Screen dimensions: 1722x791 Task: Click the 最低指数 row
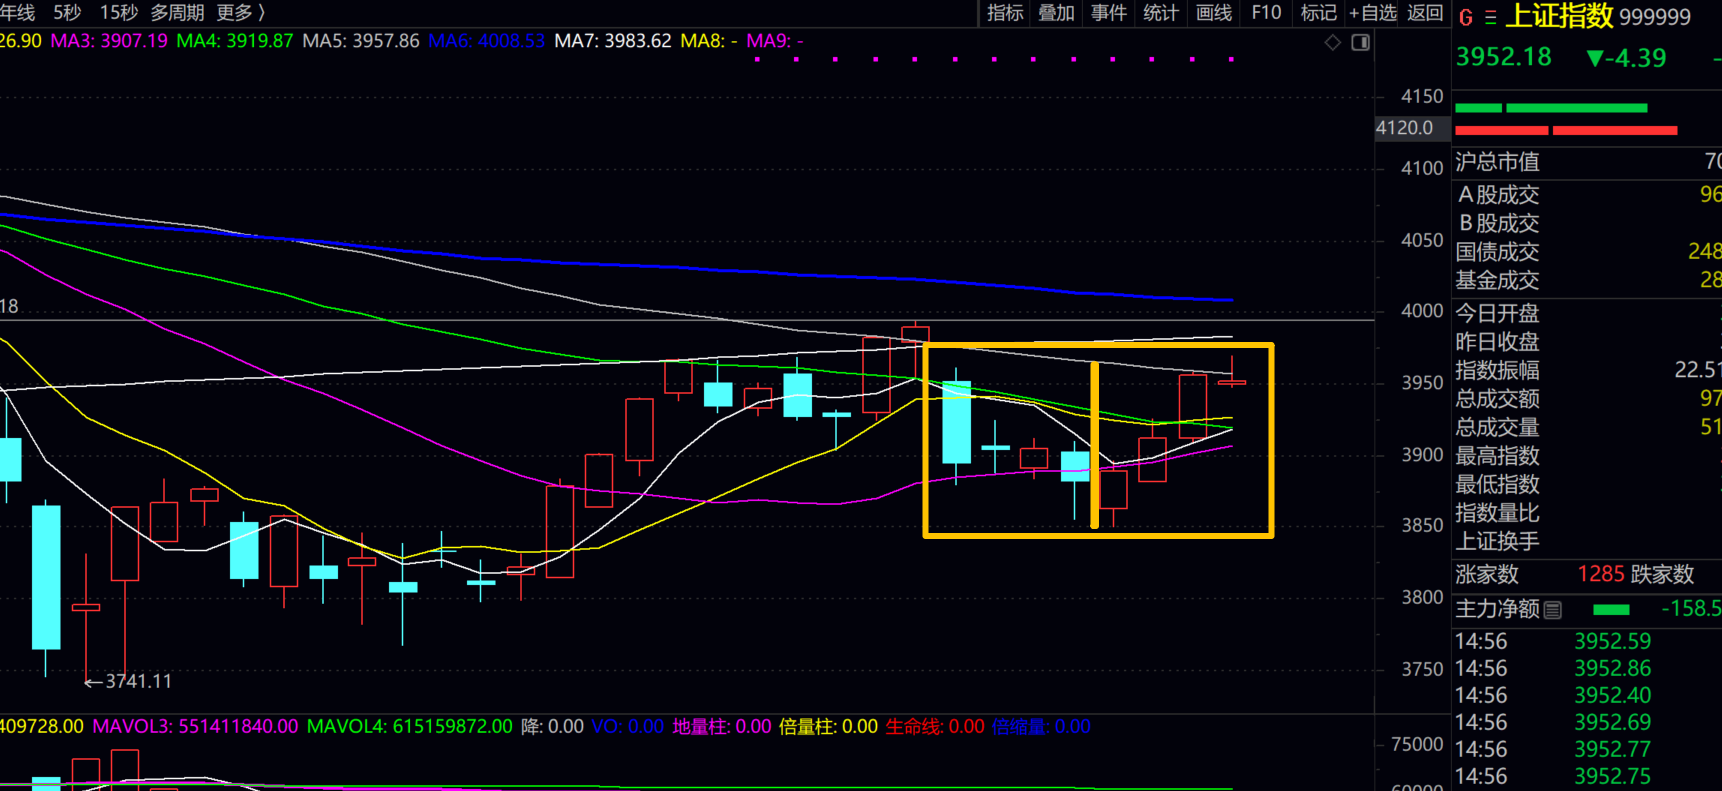1587,484
